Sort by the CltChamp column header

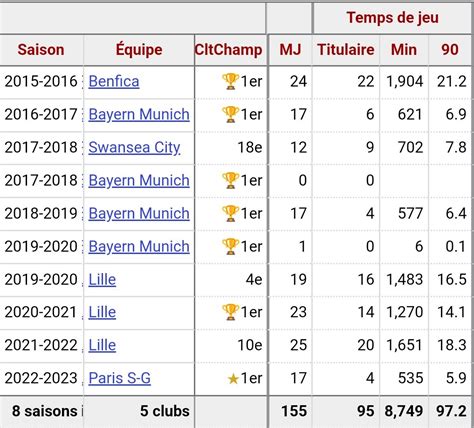point(229,50)
